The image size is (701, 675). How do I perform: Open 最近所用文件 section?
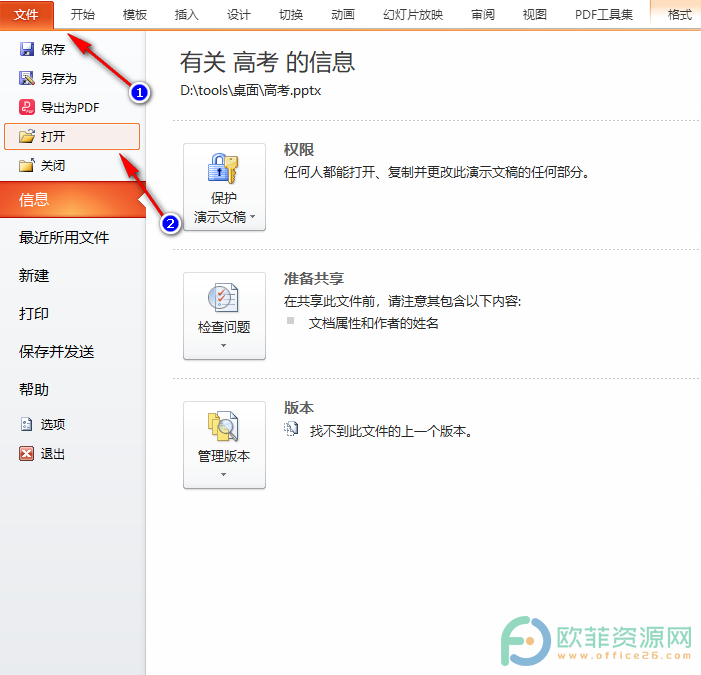pos(73,237)
